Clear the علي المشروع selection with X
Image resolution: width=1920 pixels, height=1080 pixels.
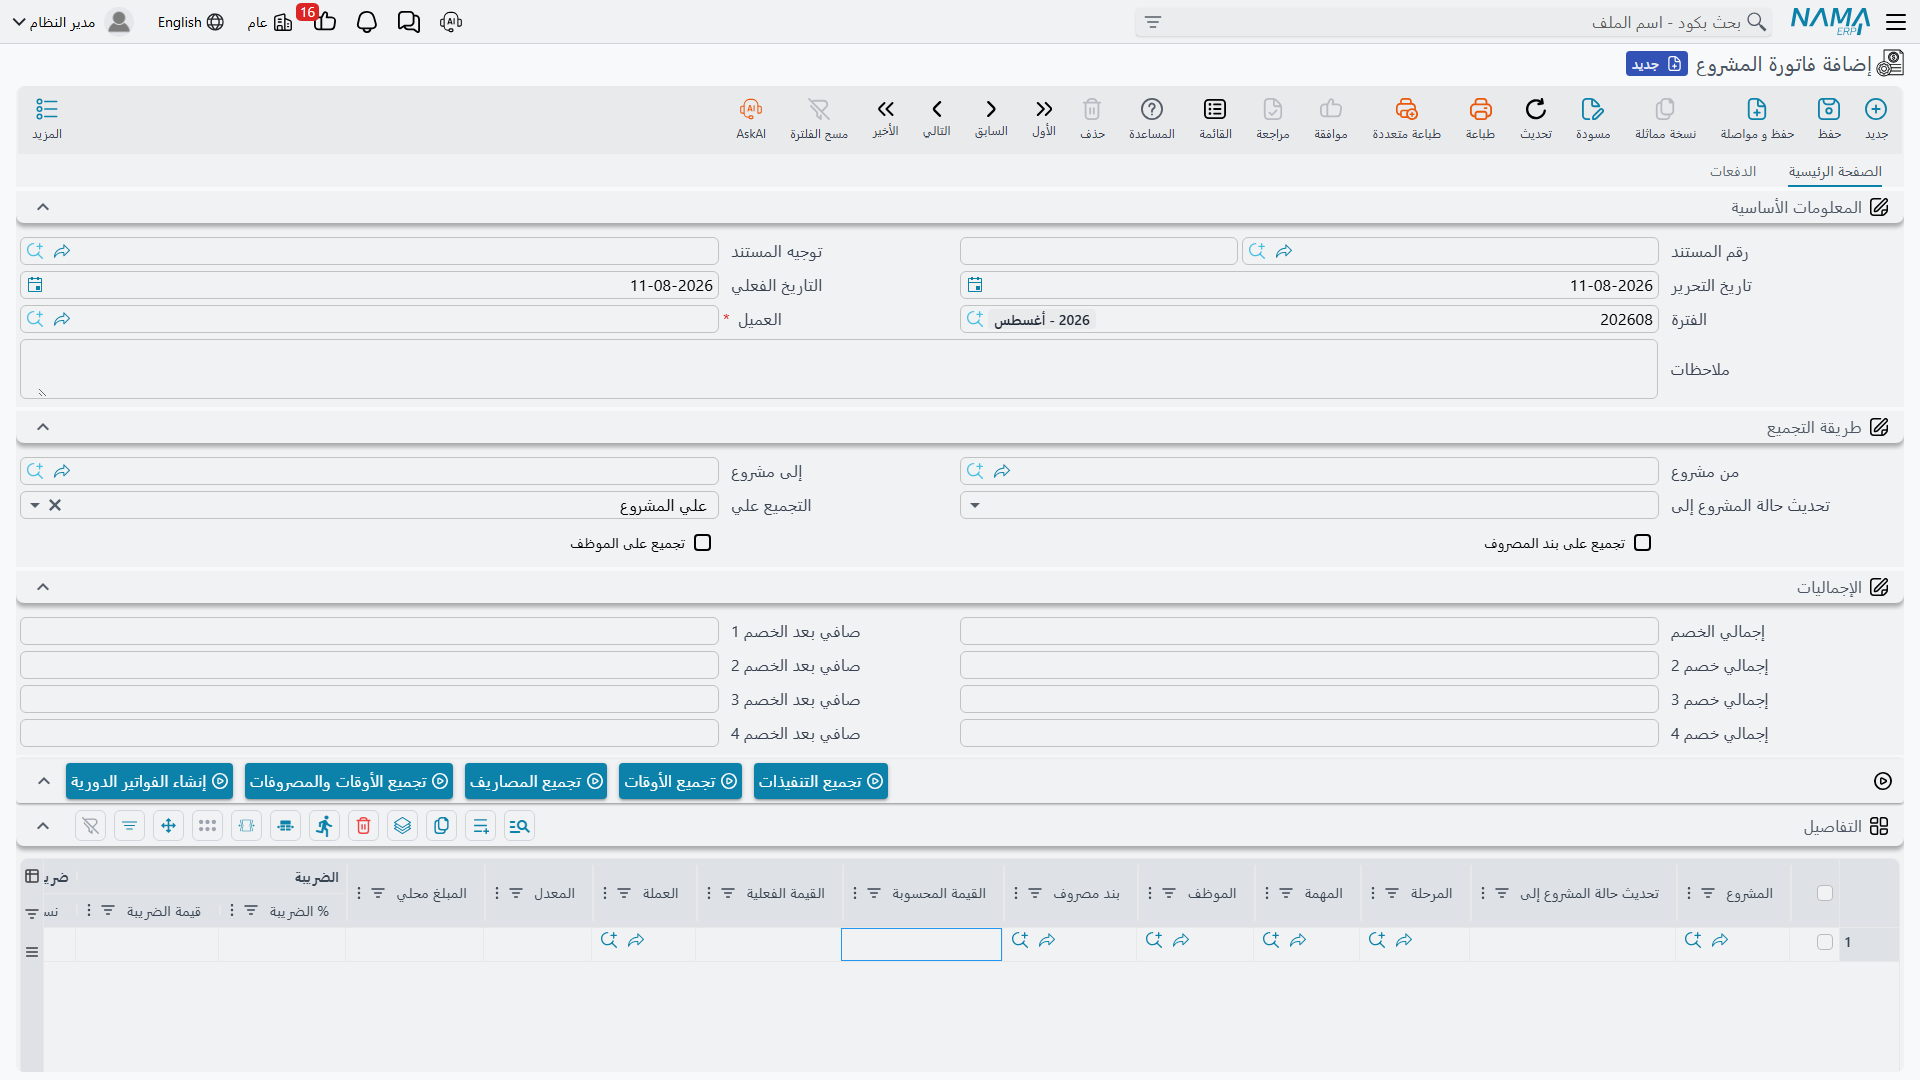coord(55,505)
